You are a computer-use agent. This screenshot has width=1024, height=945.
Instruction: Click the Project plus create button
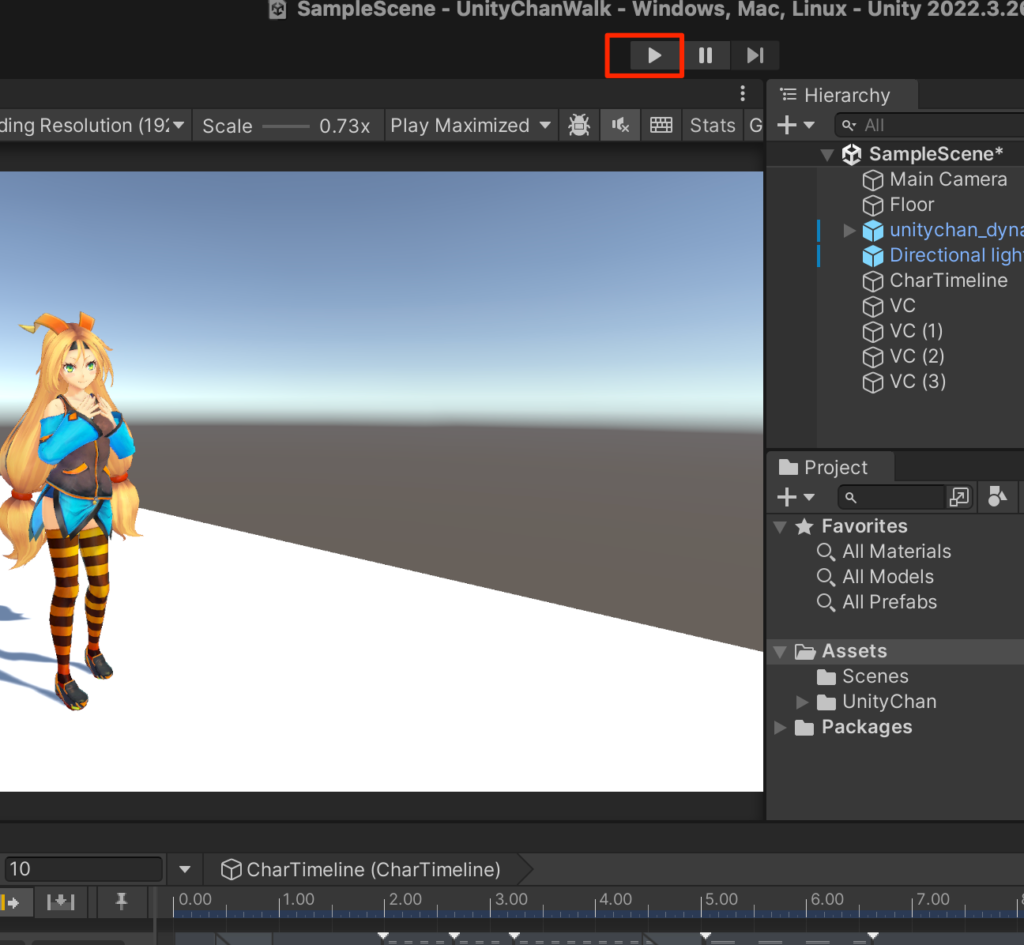(787, 498)
